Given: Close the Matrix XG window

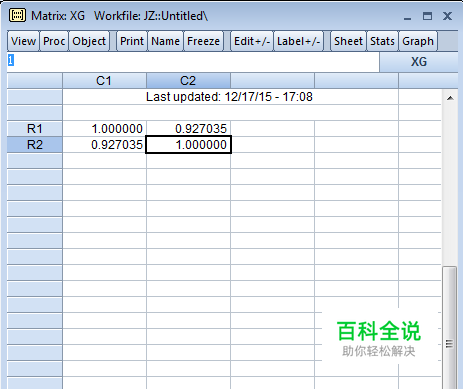Looking at the screenshot, I should point(447,16).
